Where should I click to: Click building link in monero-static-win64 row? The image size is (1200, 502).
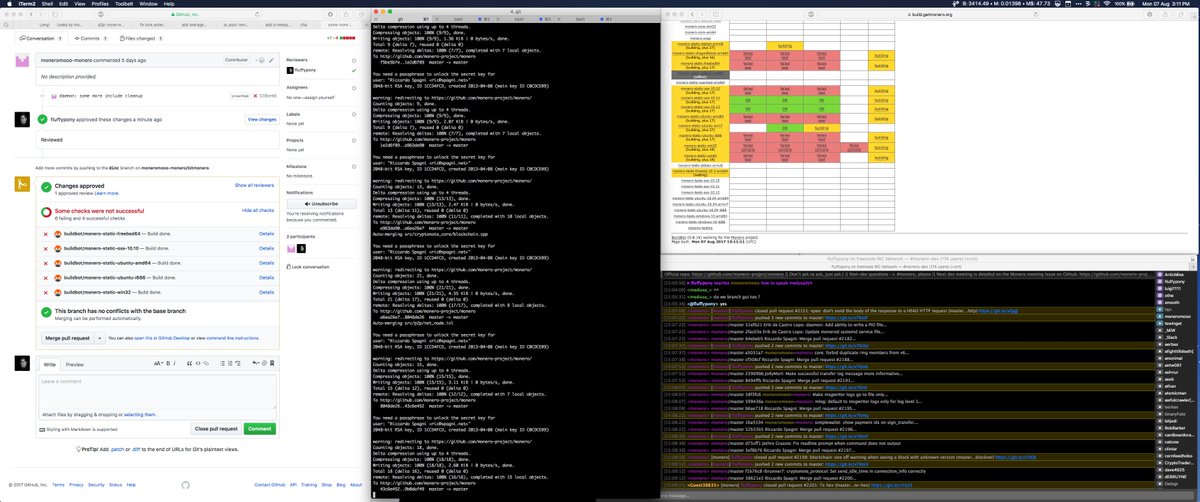881,158
